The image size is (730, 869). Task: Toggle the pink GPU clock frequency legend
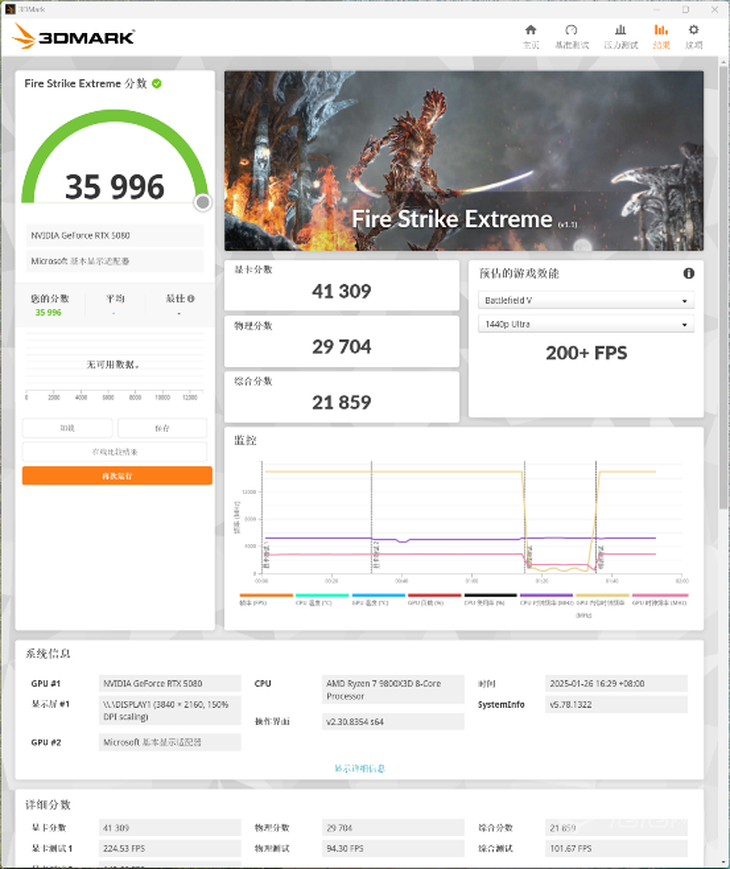(x=660, y=599)
